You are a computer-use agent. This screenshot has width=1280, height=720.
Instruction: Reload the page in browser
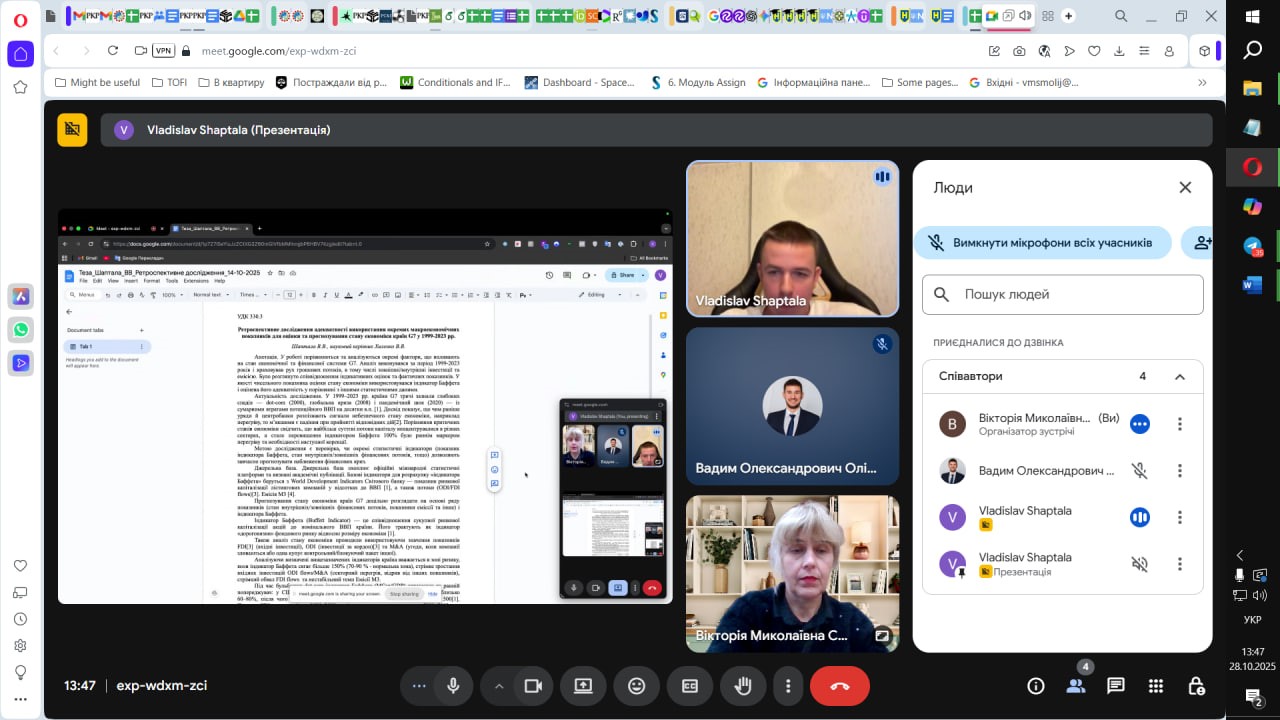click(113, 51)
